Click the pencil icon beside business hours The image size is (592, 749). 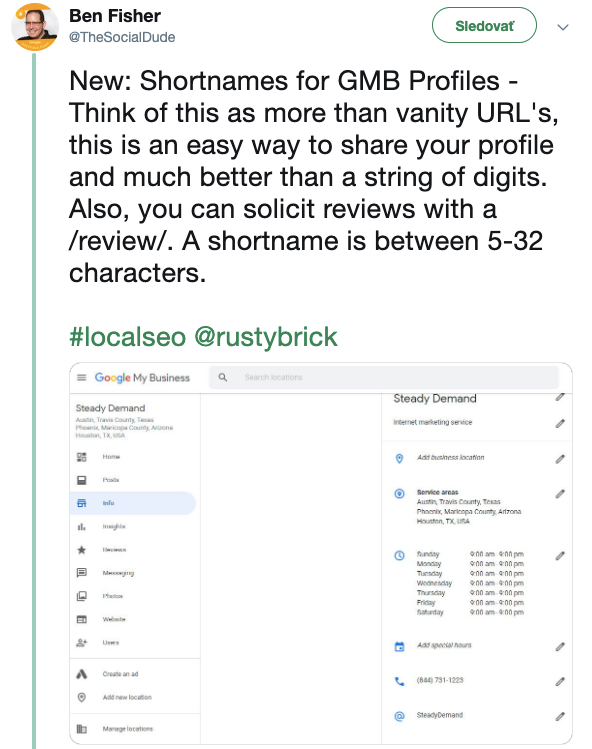pos(560,556)
